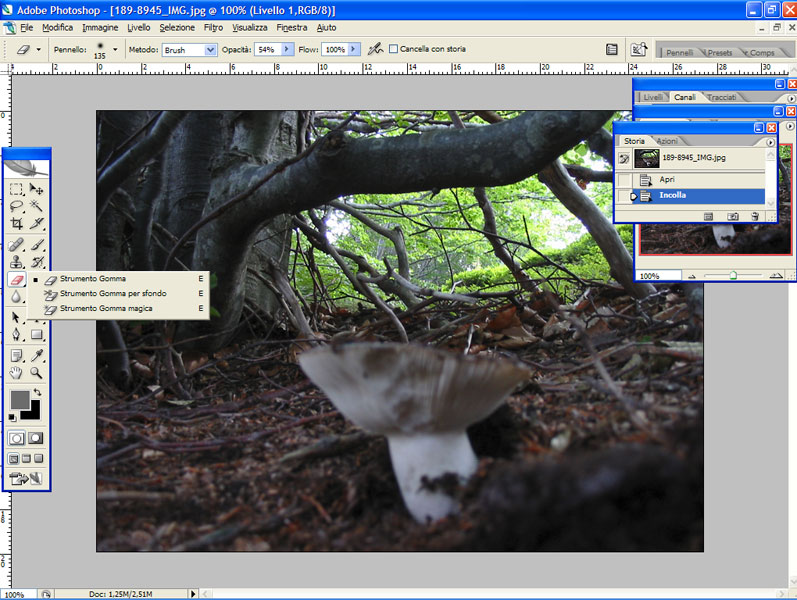Choose Strumento Gomma in the flyout menu
This screenshot has width=797, height=600.
click(118, 279)
